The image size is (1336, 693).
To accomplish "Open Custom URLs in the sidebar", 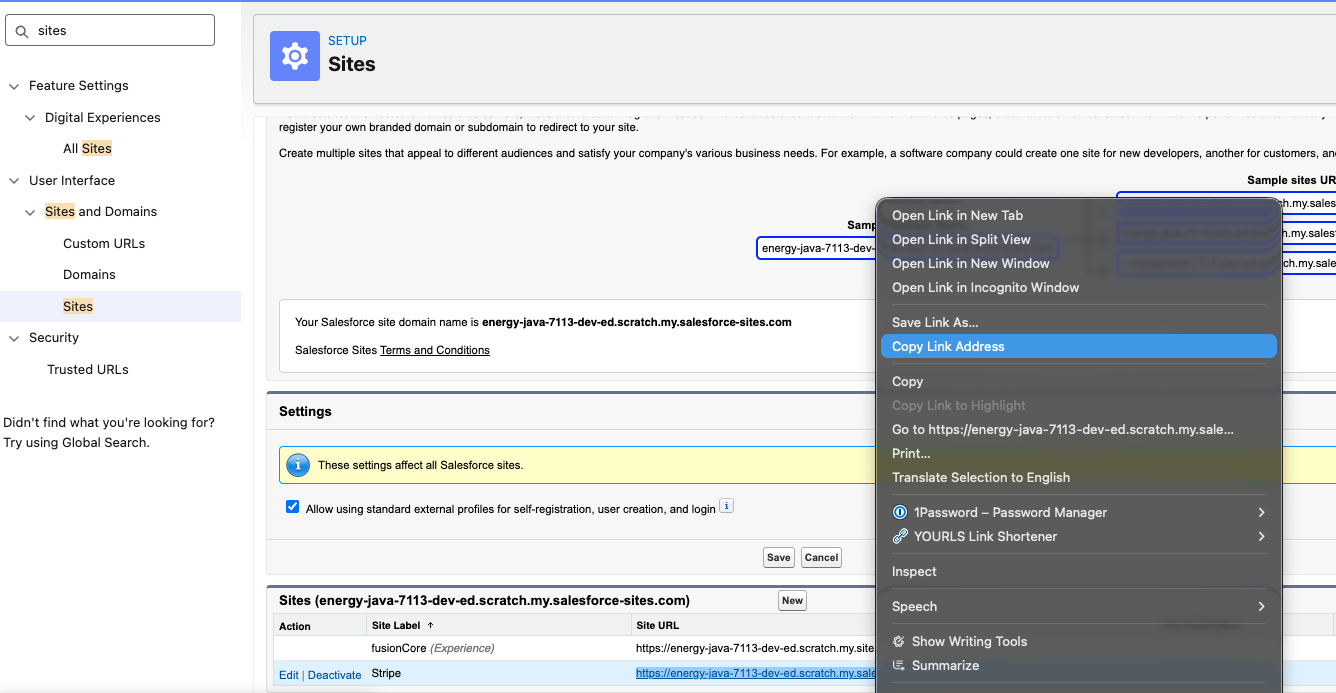I will click(x=104, y=243).
